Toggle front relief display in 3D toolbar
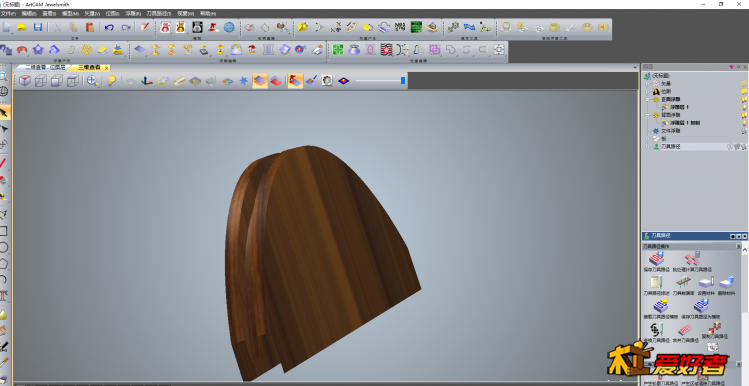 259,81
